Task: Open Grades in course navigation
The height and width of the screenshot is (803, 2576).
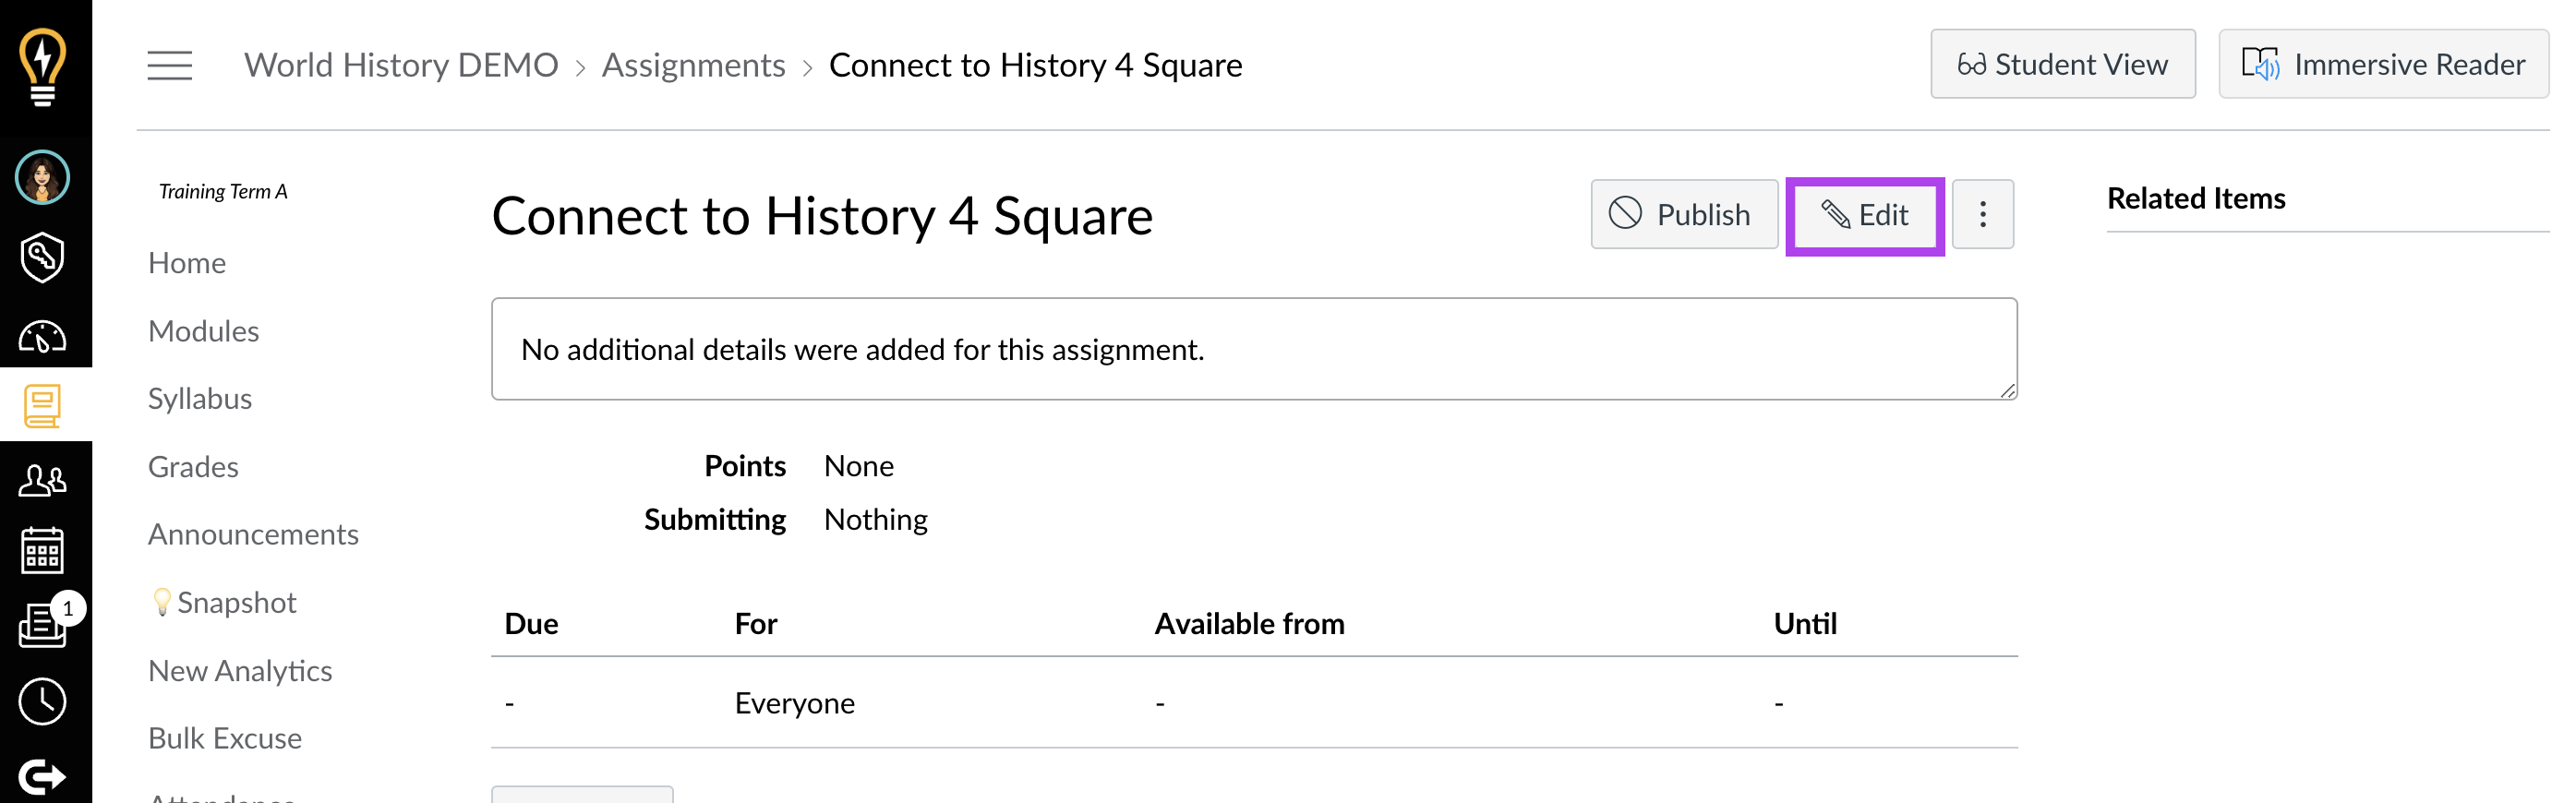Action: [193, 467]
